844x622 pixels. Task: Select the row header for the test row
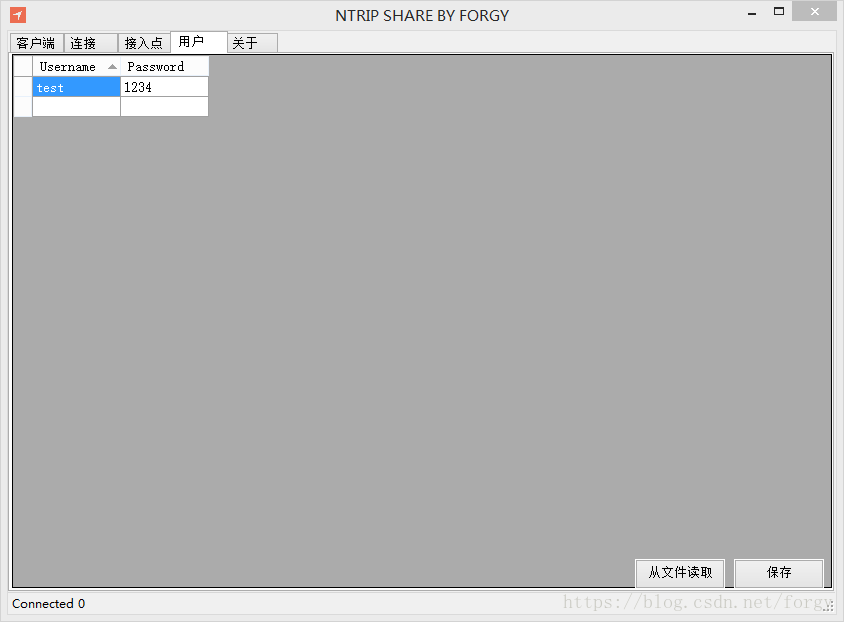click(23, 87)
